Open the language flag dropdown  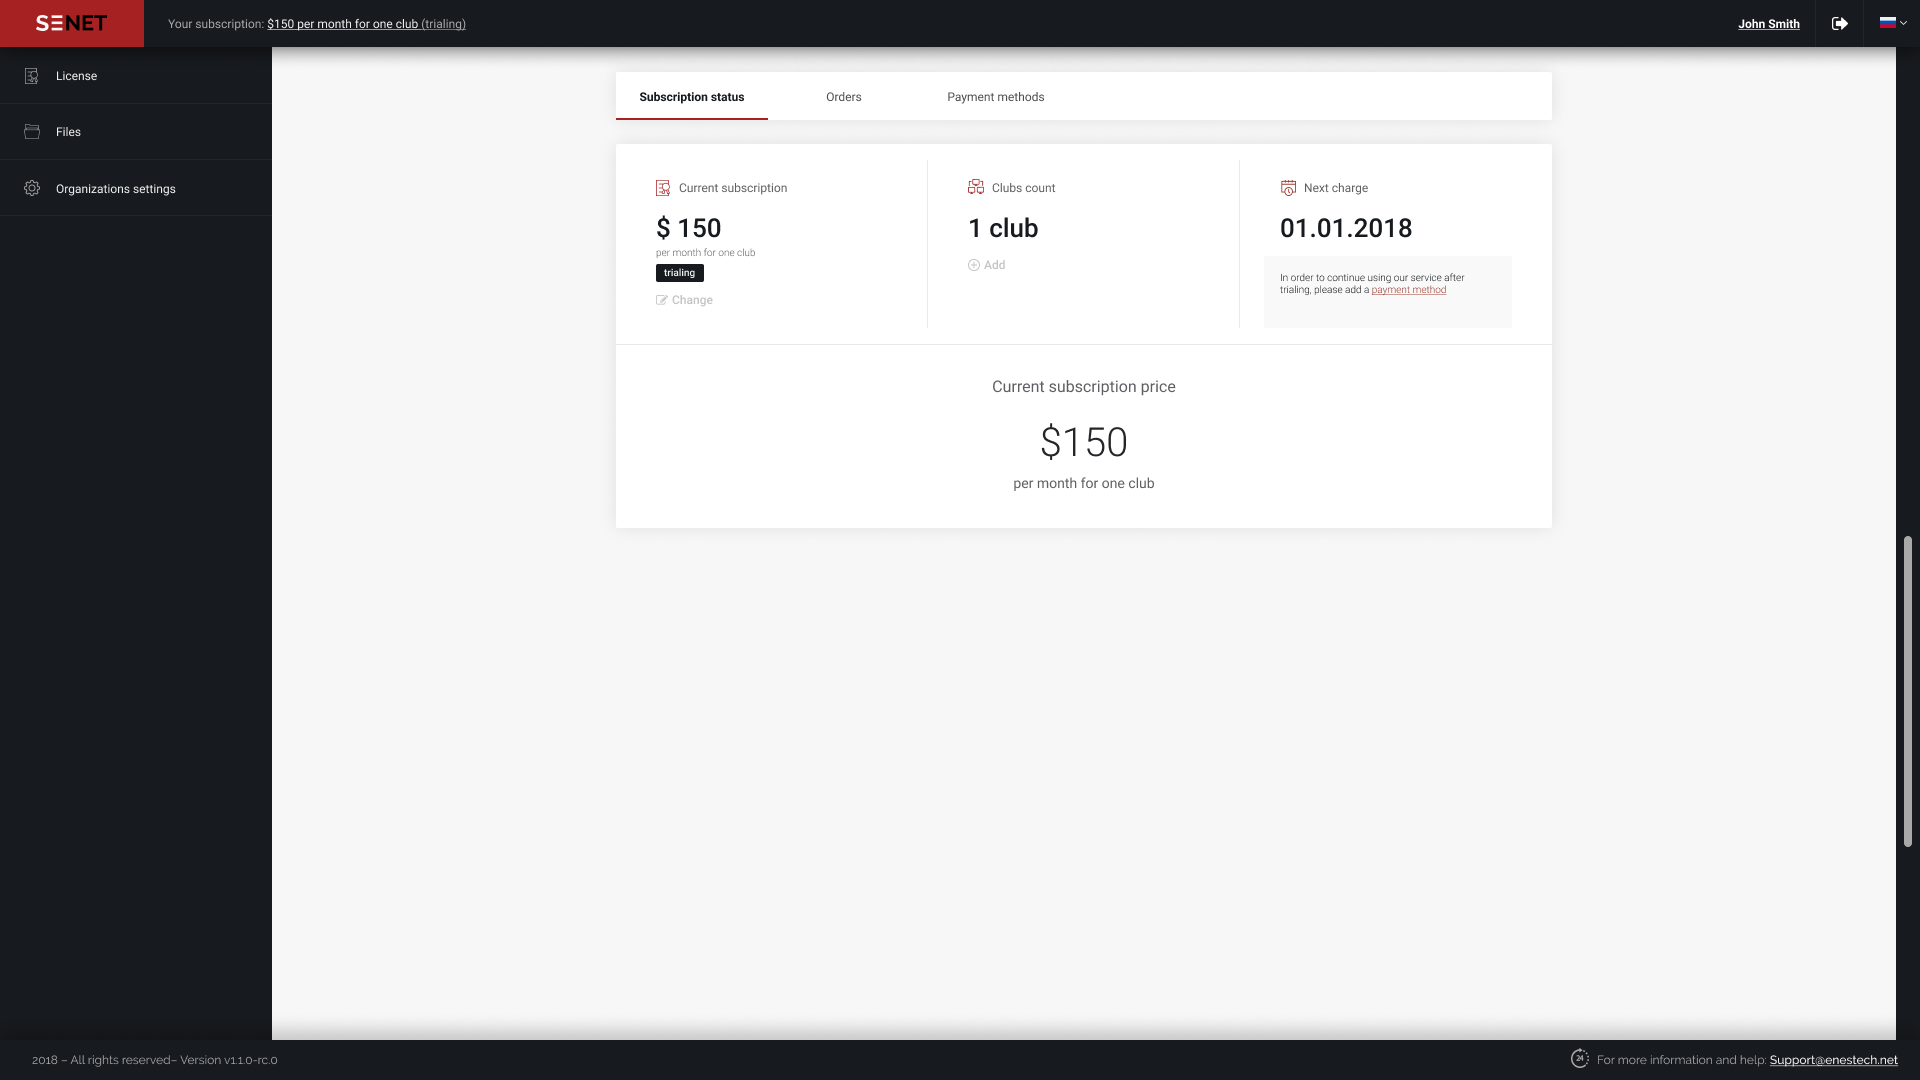coord(1893,22)
